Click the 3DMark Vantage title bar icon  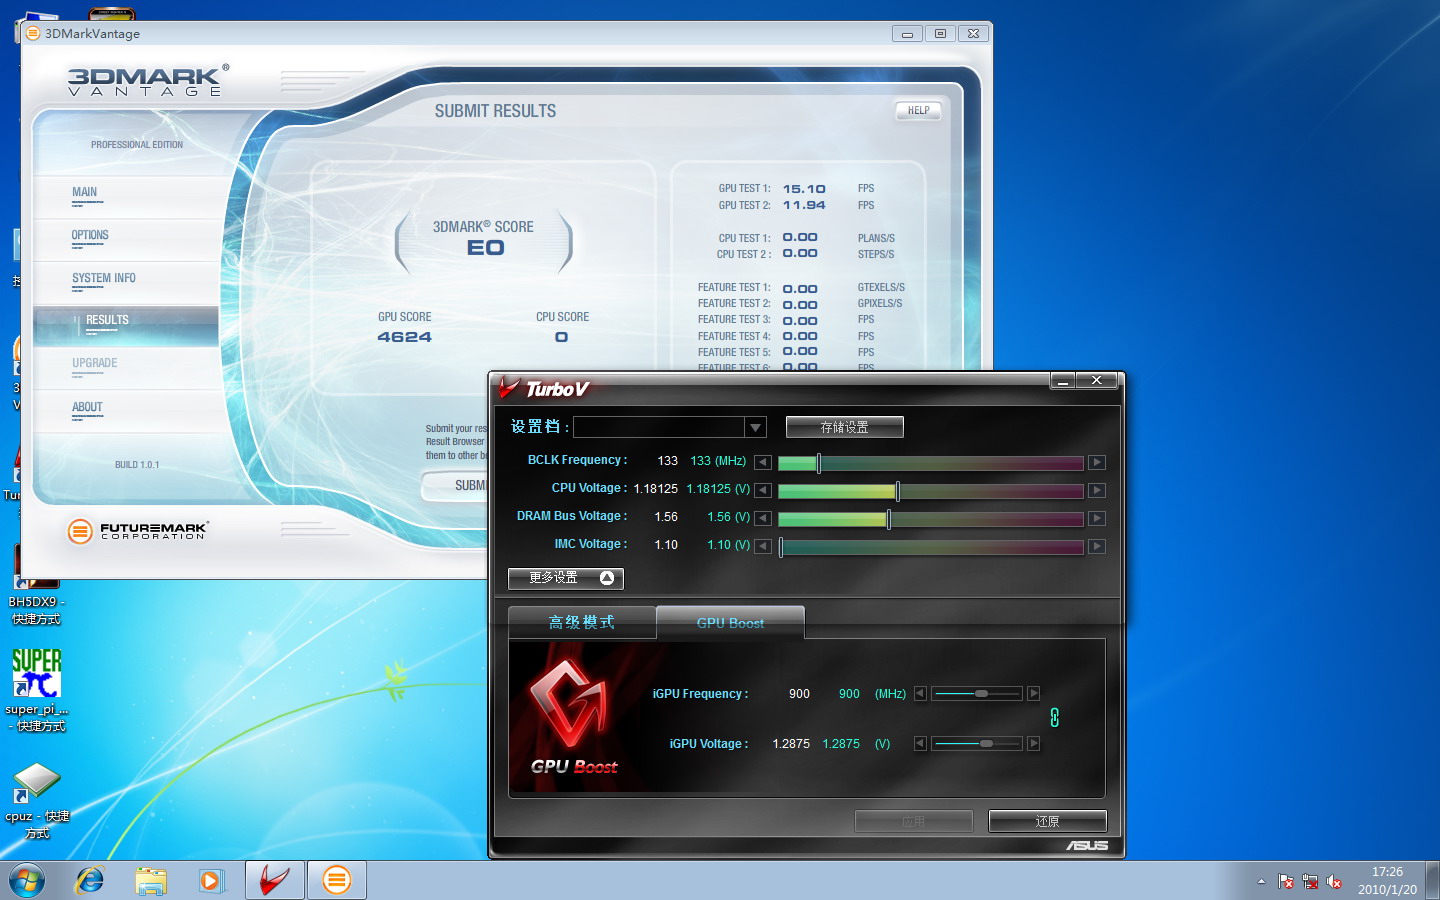pos(33,33)
